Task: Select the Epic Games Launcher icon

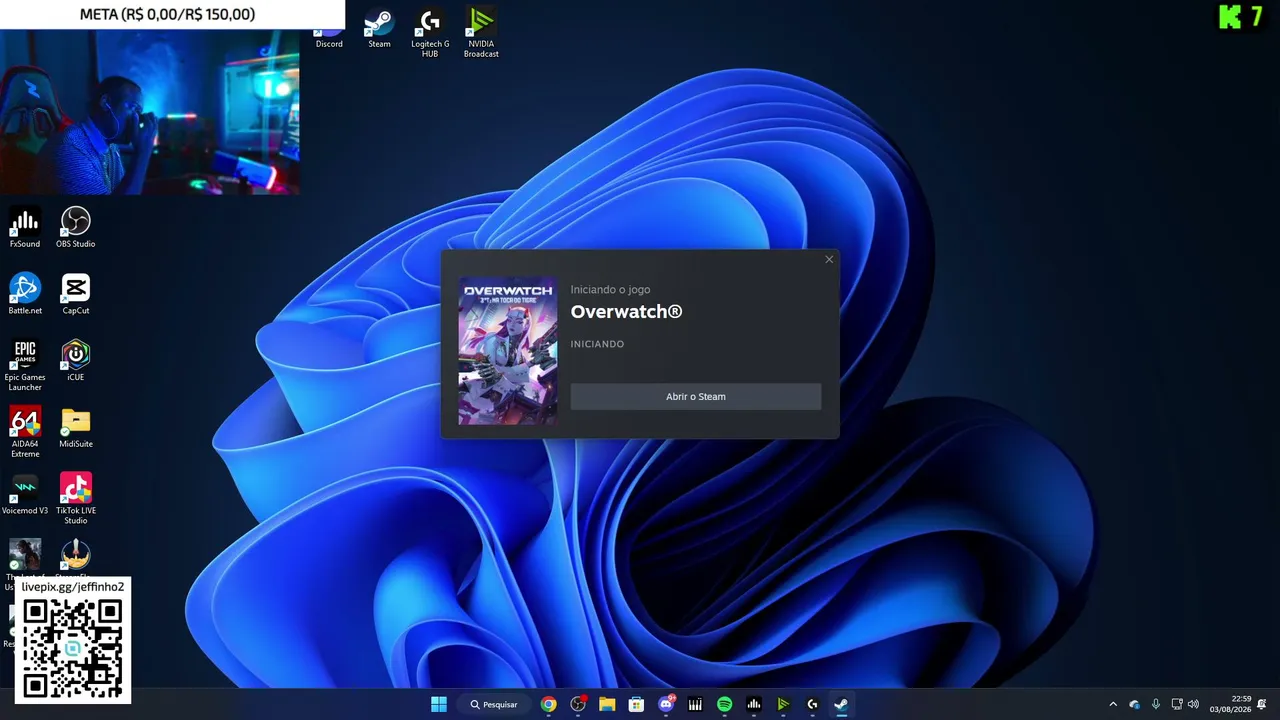Action: (25, 366)
